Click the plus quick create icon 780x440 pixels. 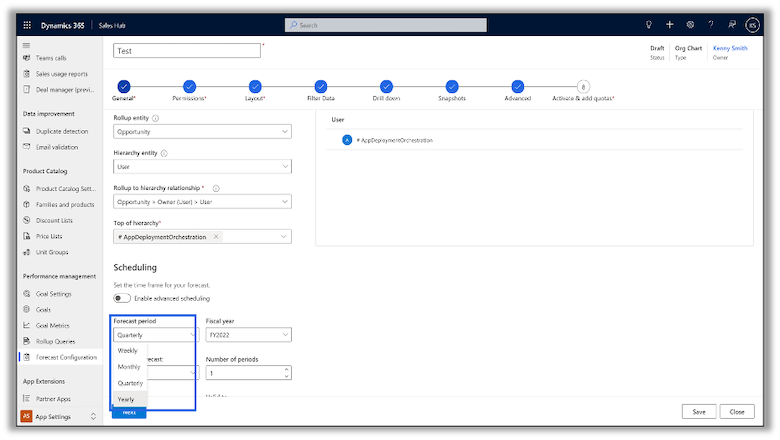(670, 24)
